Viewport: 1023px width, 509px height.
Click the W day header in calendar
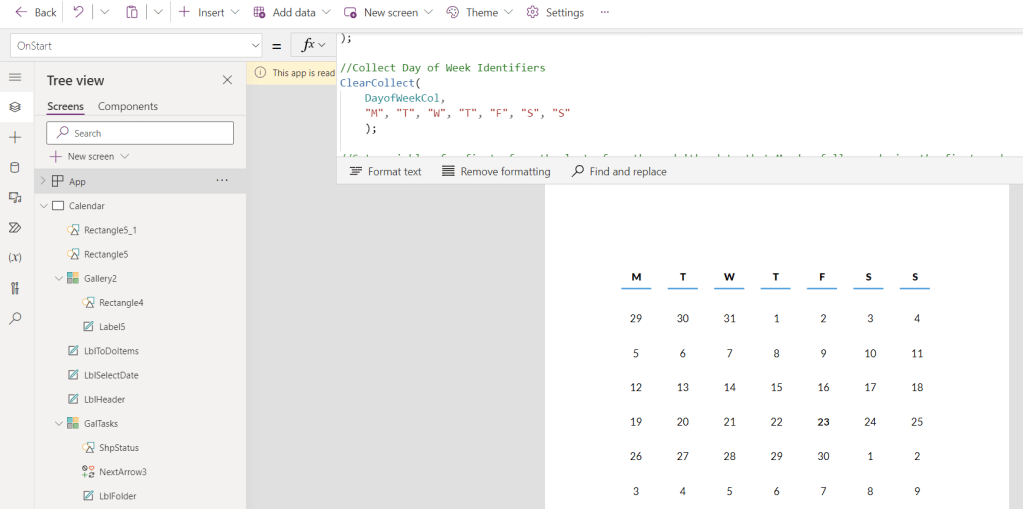pos(729,277)
